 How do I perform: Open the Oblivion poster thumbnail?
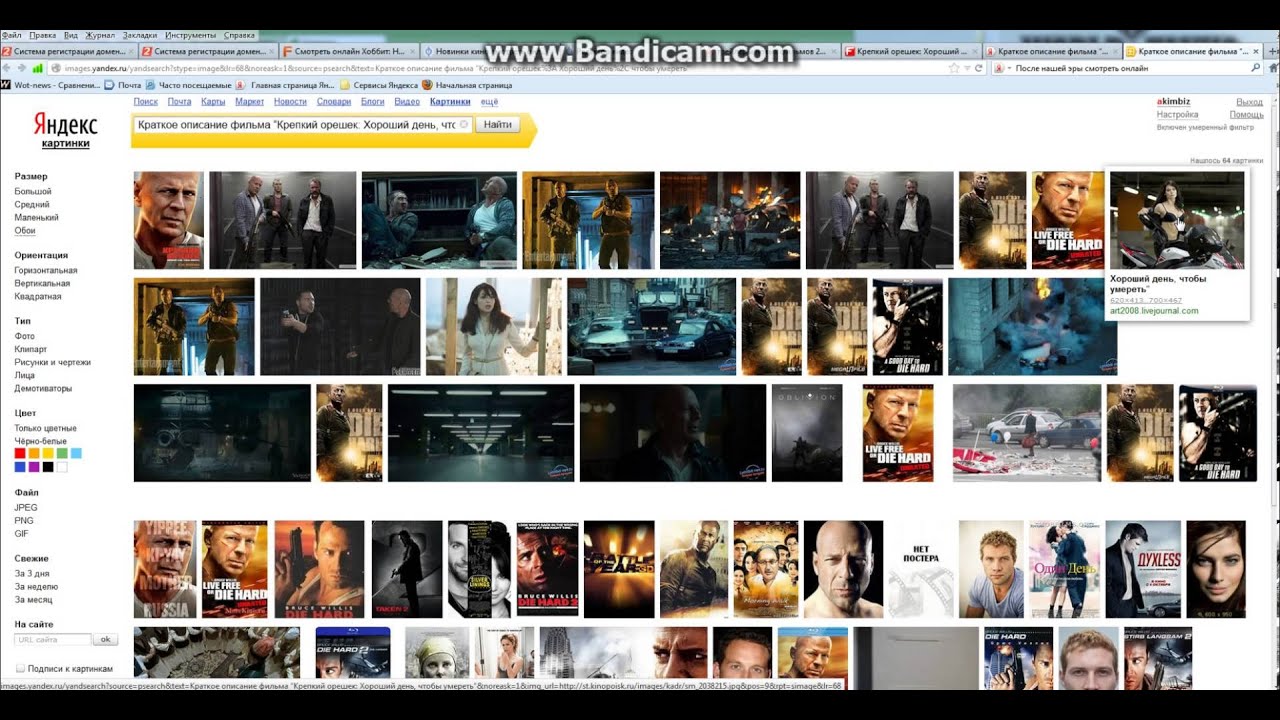click(807, 433)
